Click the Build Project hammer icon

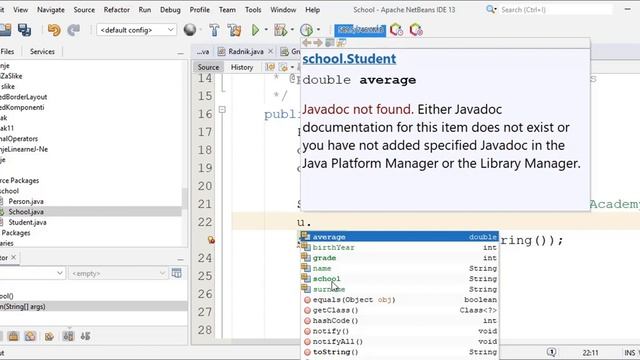(x=214, y=30)
